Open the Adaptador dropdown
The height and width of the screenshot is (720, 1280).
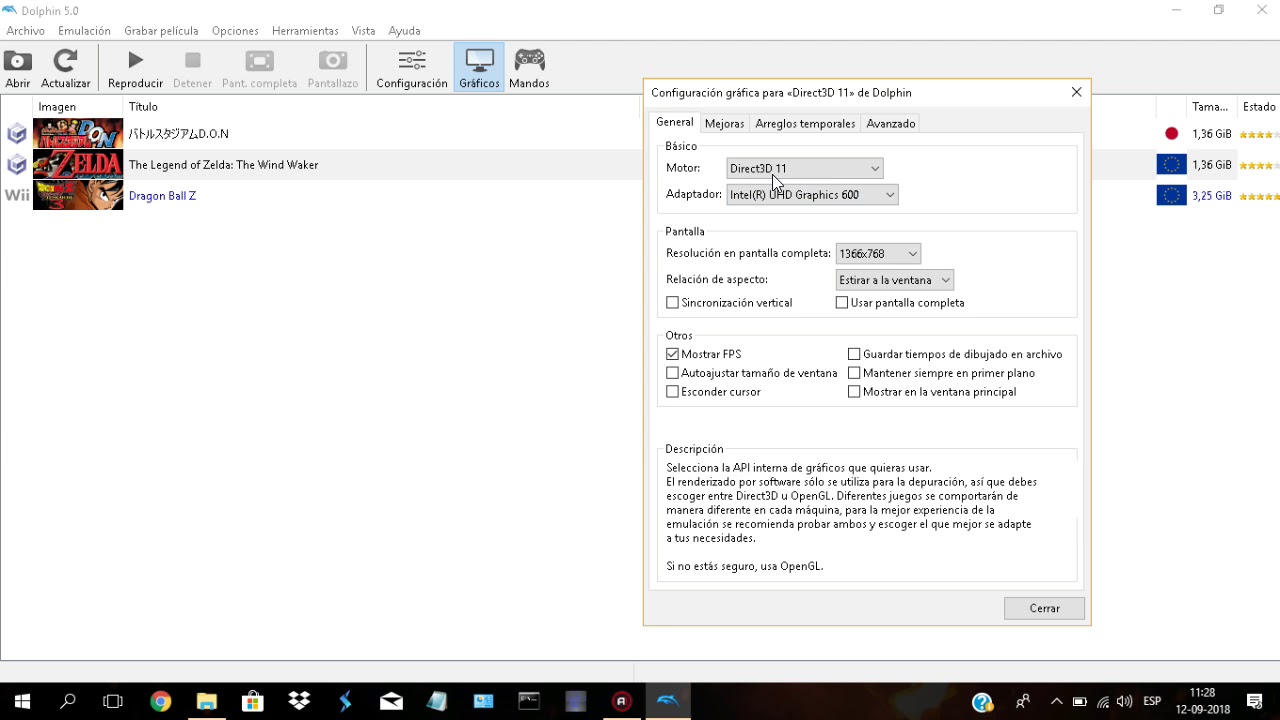point(812,195)
